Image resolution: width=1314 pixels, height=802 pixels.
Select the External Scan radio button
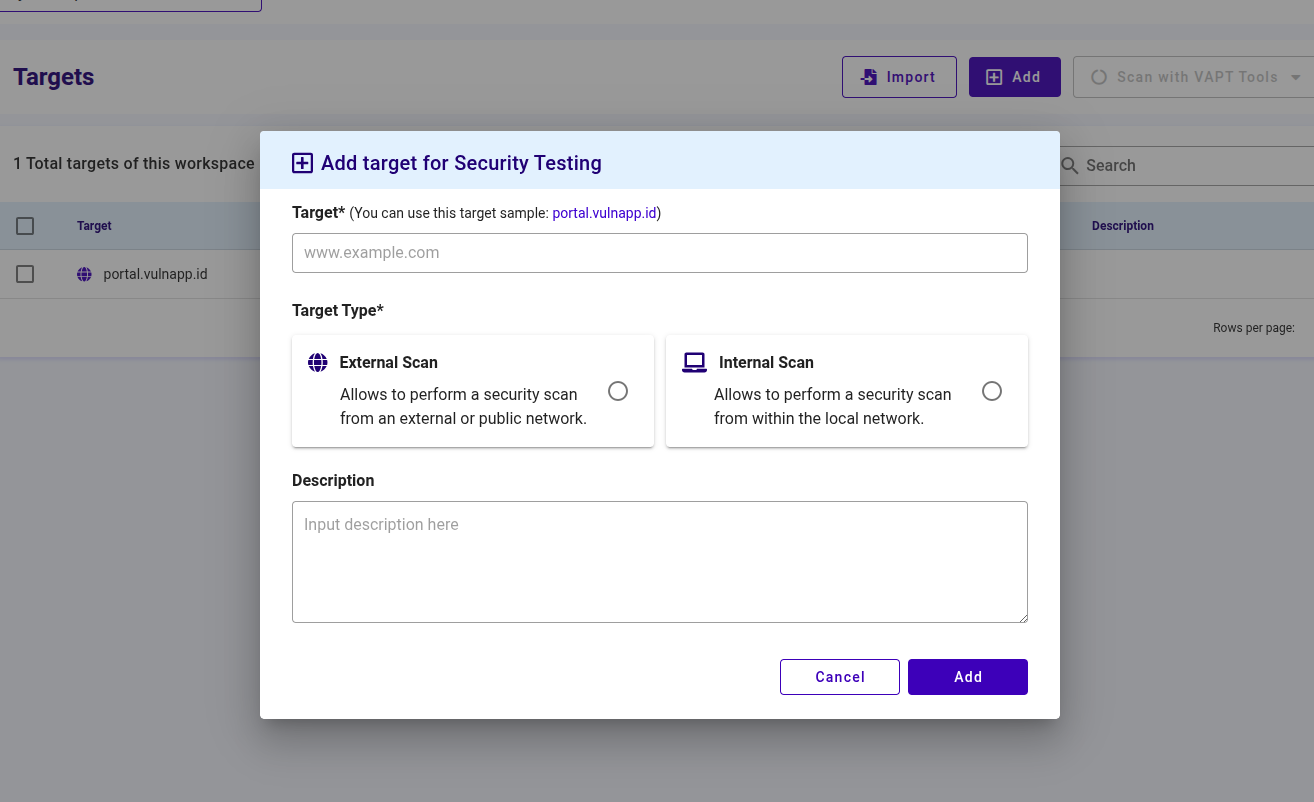(x=618, y=391)
